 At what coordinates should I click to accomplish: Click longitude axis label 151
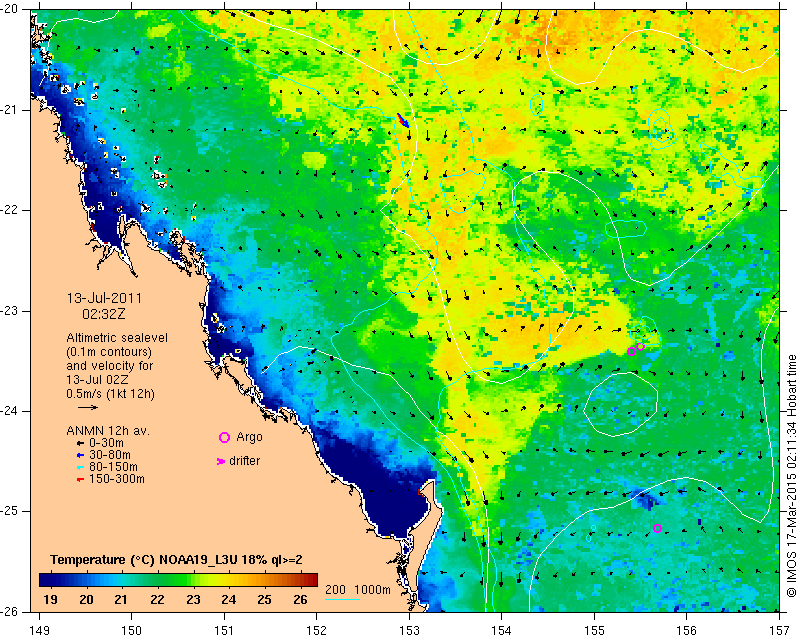click(x=224, y=631)
